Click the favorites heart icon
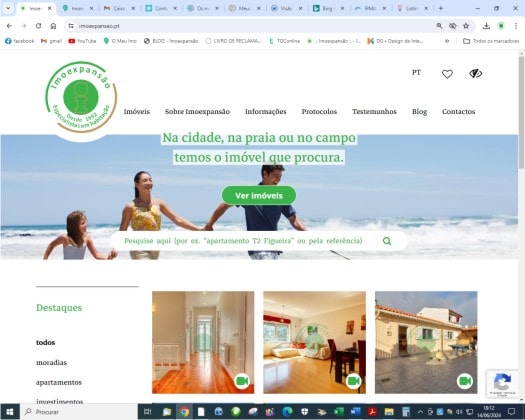Viewport: 525px width, 420px height. 447,74
